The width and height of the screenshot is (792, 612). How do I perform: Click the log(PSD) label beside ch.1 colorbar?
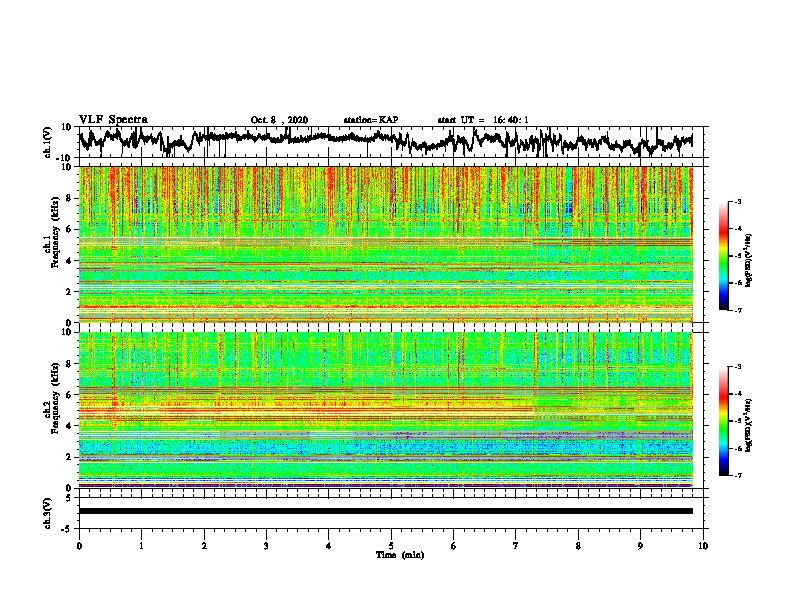click(749, 260)
